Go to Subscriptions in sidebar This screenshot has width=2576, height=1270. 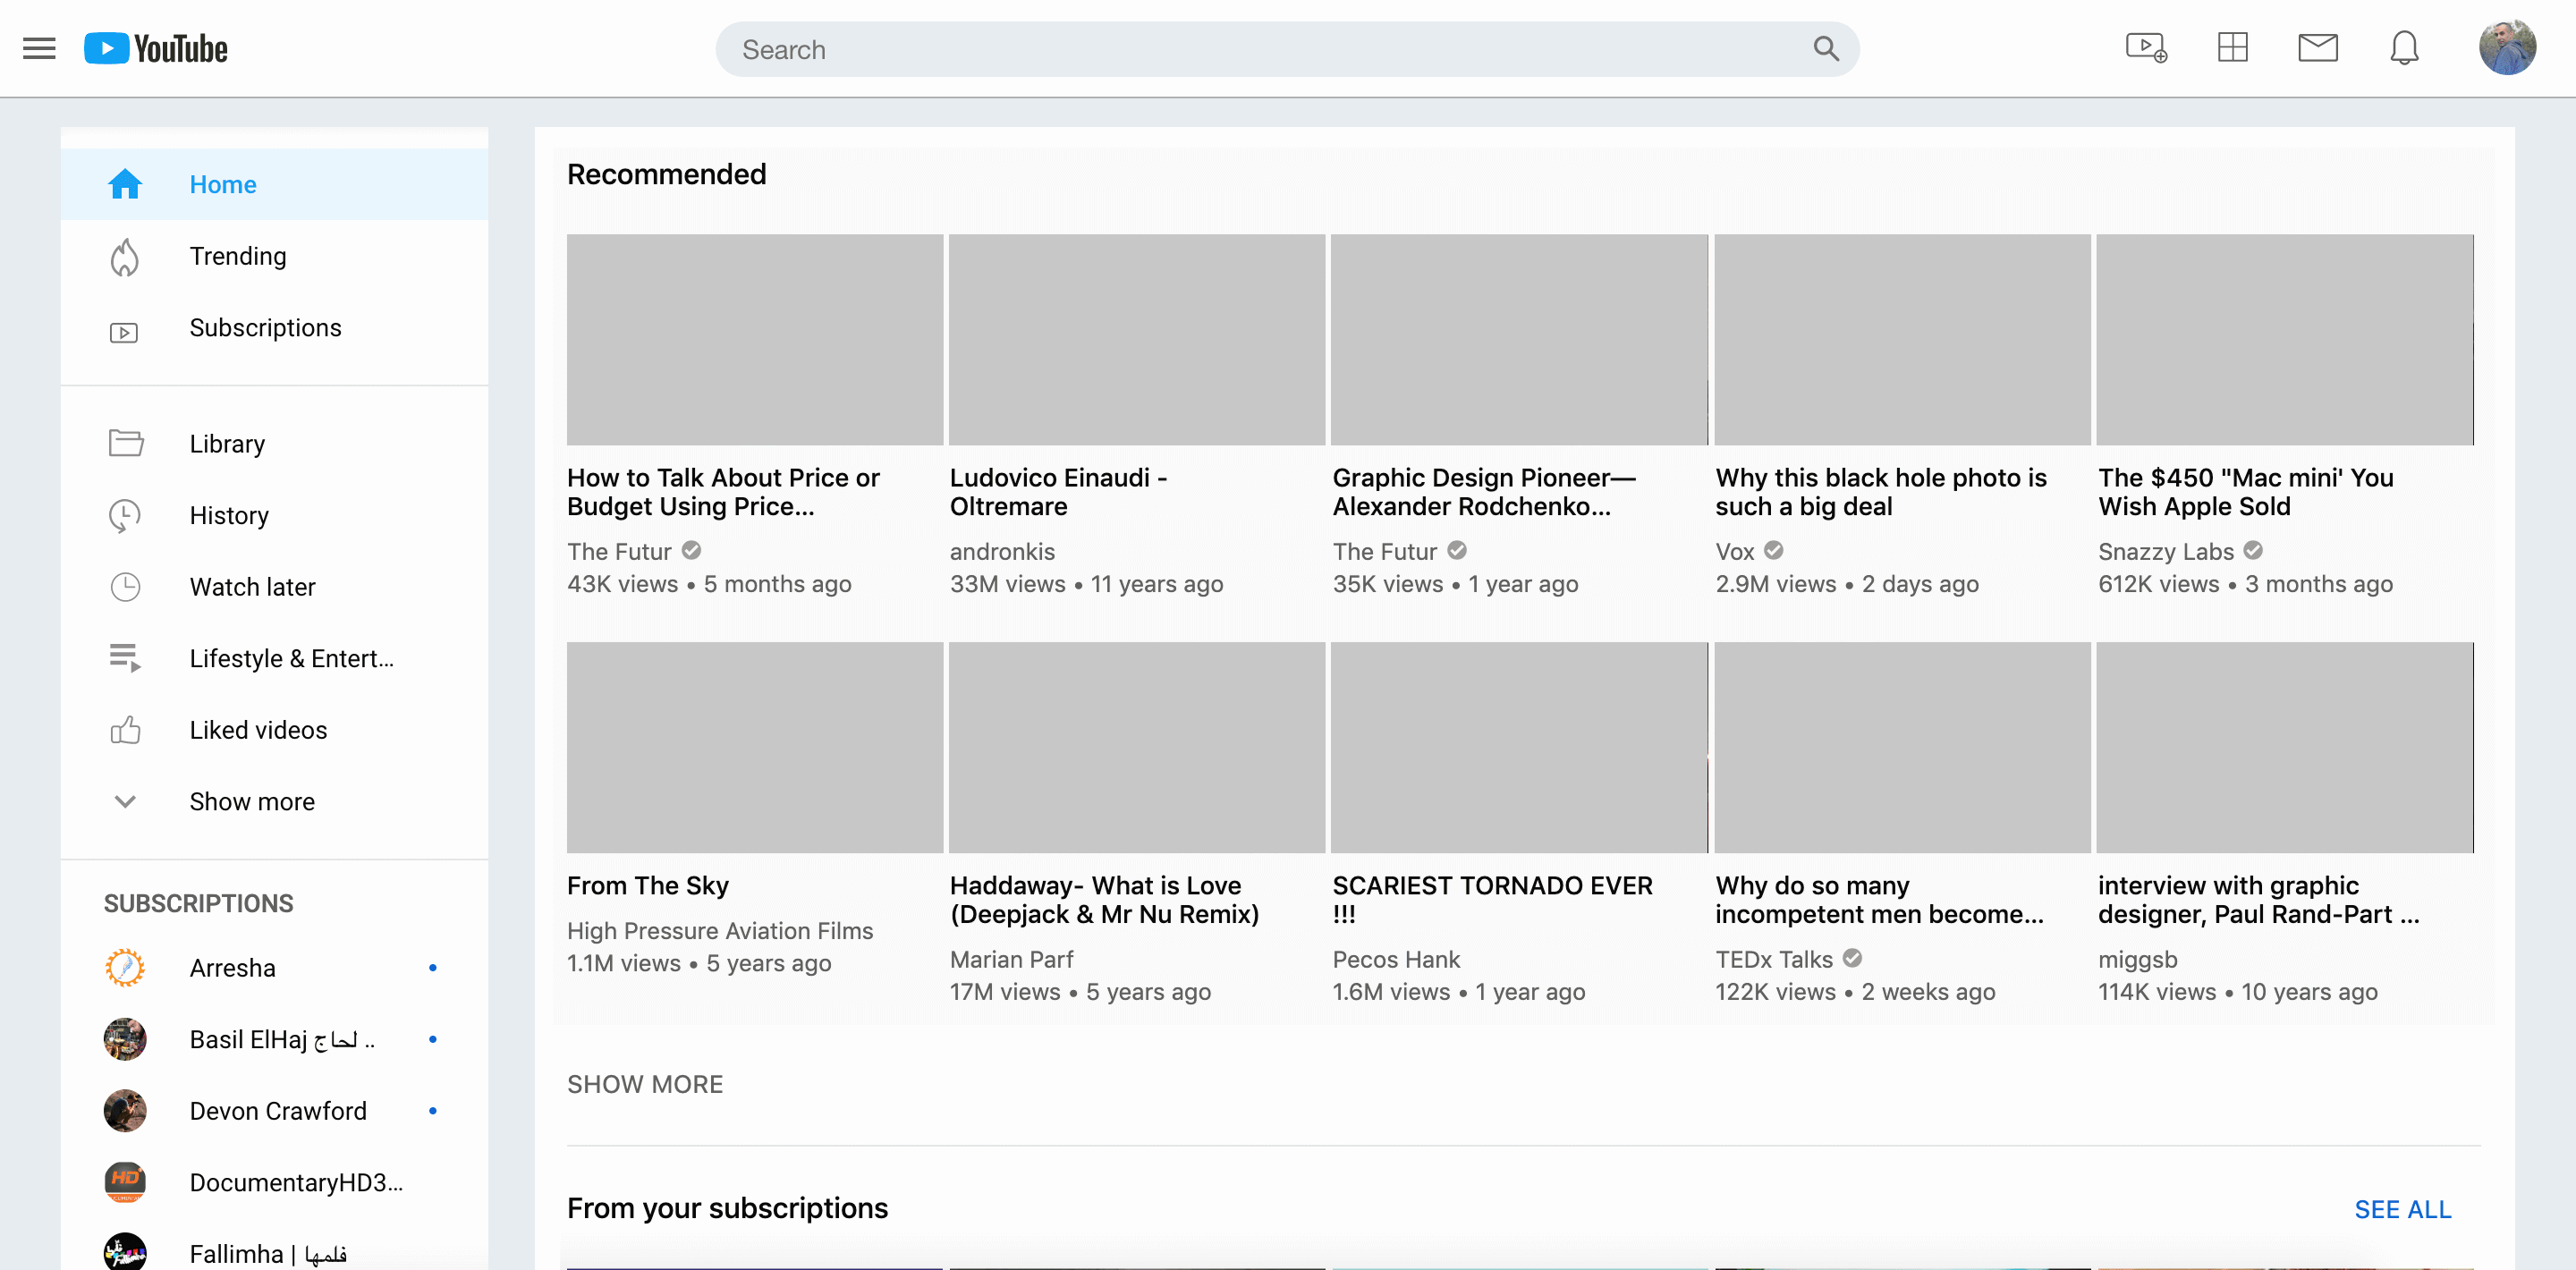265,328
